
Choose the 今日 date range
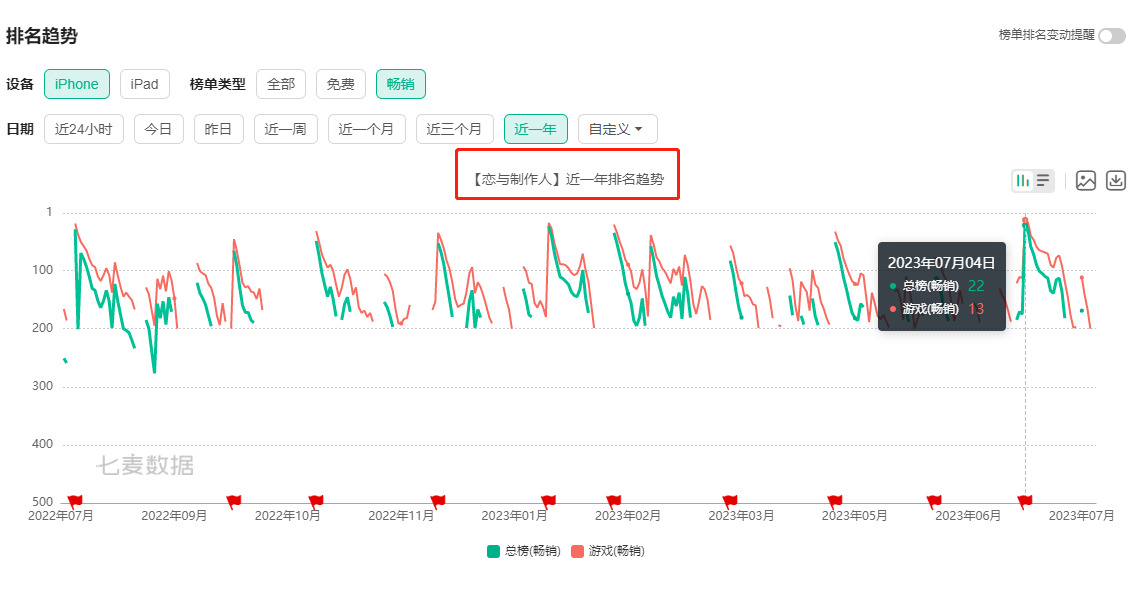(x=158, y=129)
